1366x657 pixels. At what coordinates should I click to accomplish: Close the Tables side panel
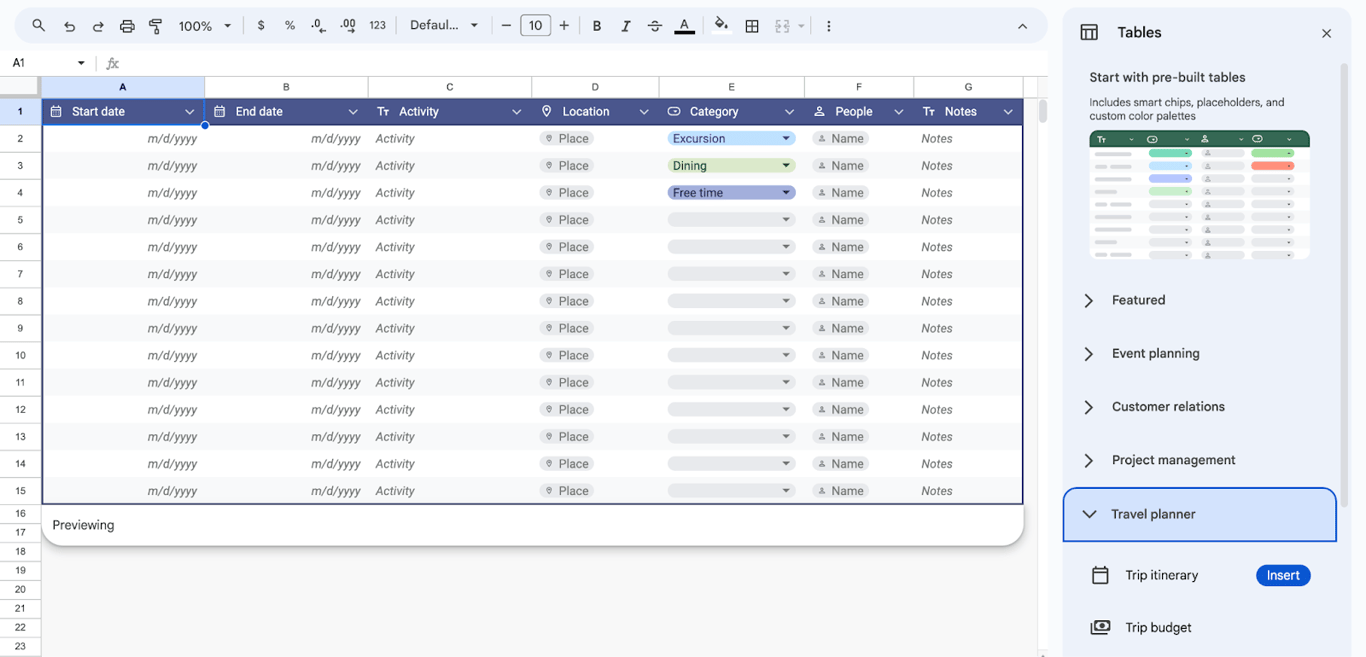1326,33
